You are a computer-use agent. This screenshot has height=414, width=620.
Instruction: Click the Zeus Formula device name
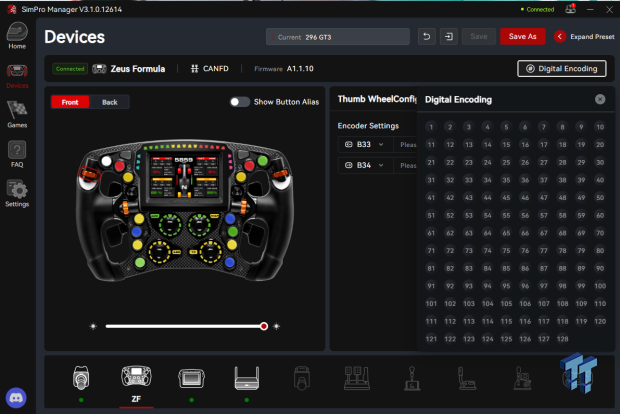138,69
